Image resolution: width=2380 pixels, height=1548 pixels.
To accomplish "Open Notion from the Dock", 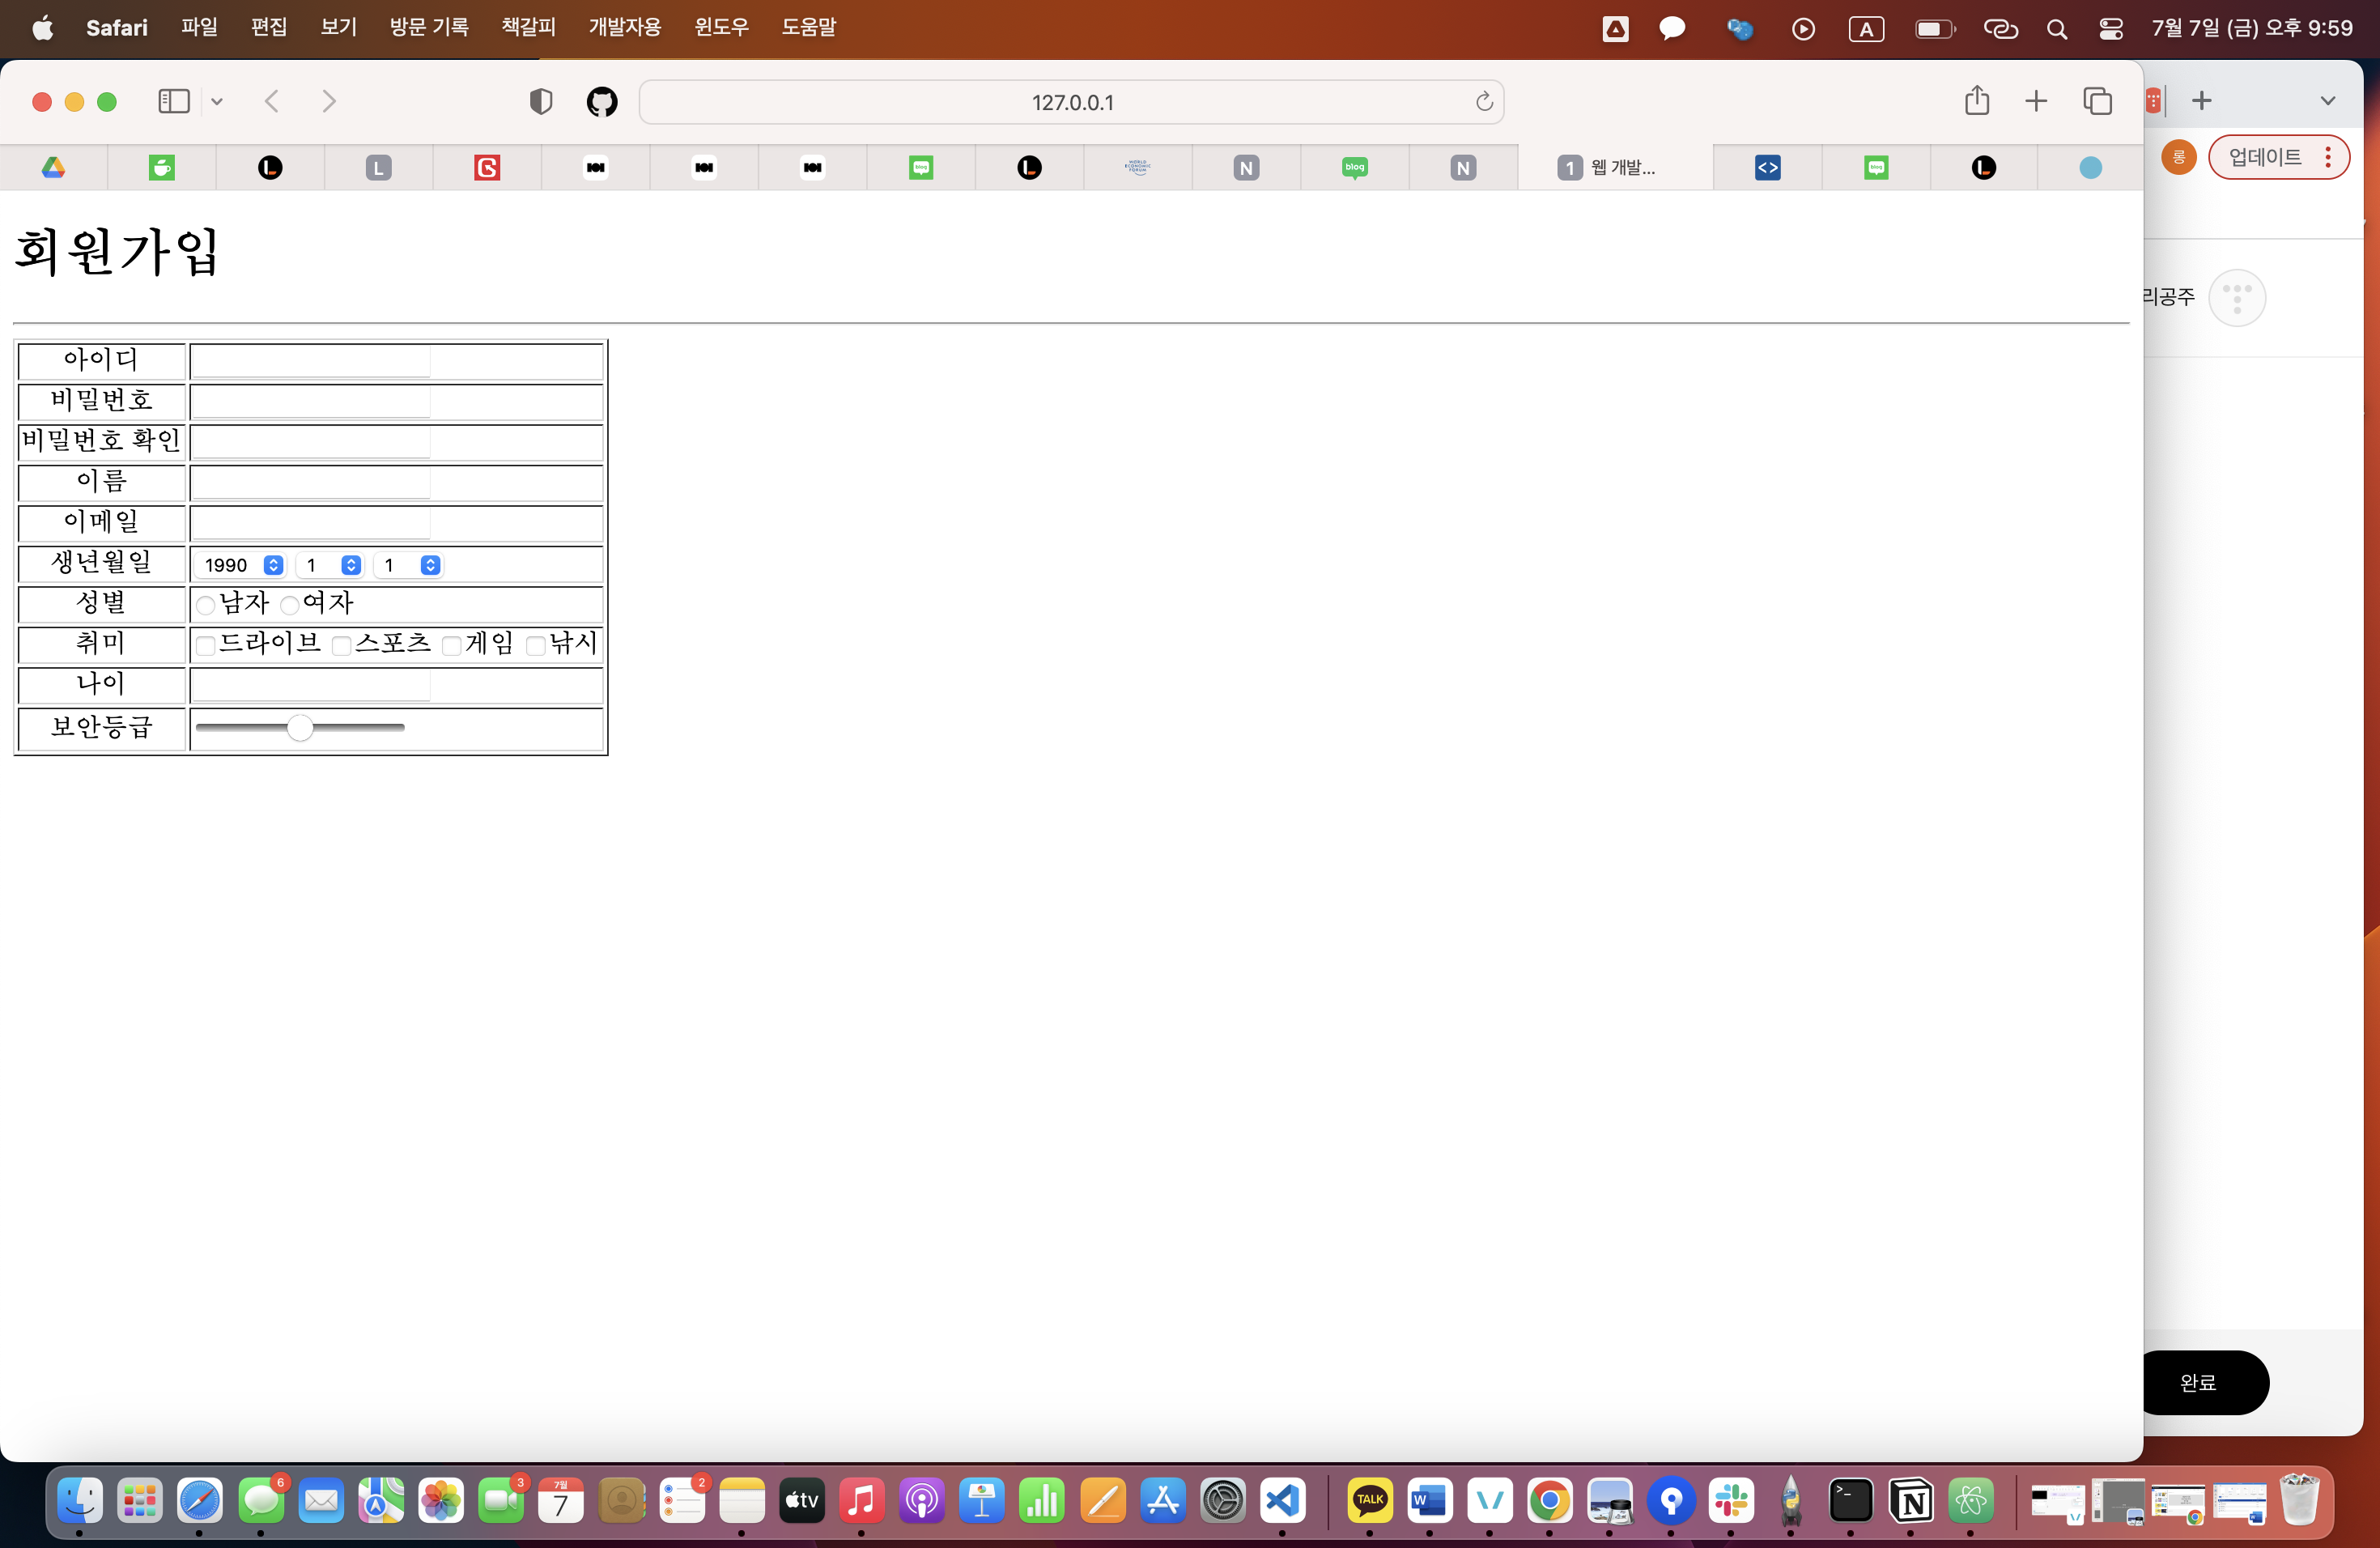I will click(x=1911, y=1500).
